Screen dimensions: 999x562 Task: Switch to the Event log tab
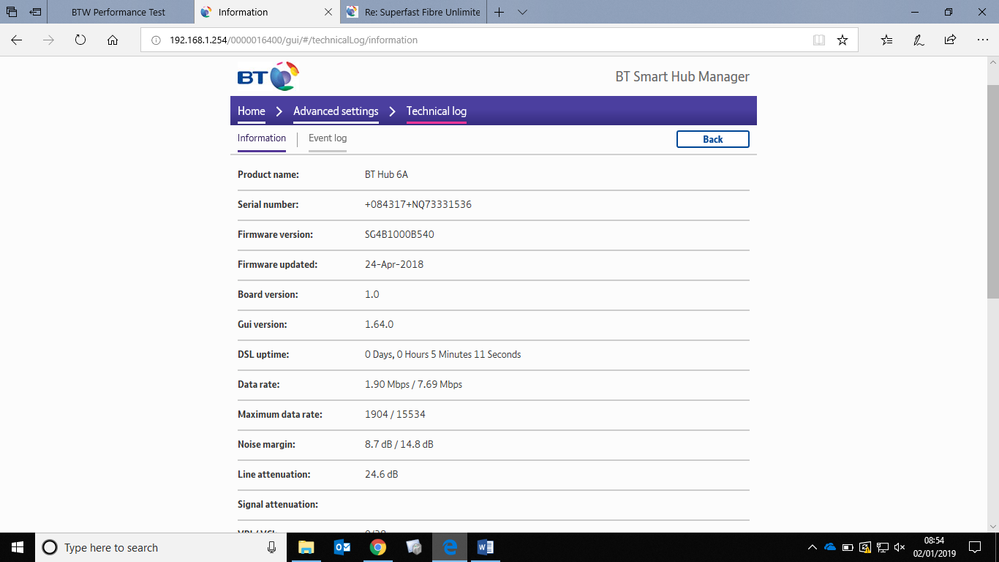[x=327, y=138]
